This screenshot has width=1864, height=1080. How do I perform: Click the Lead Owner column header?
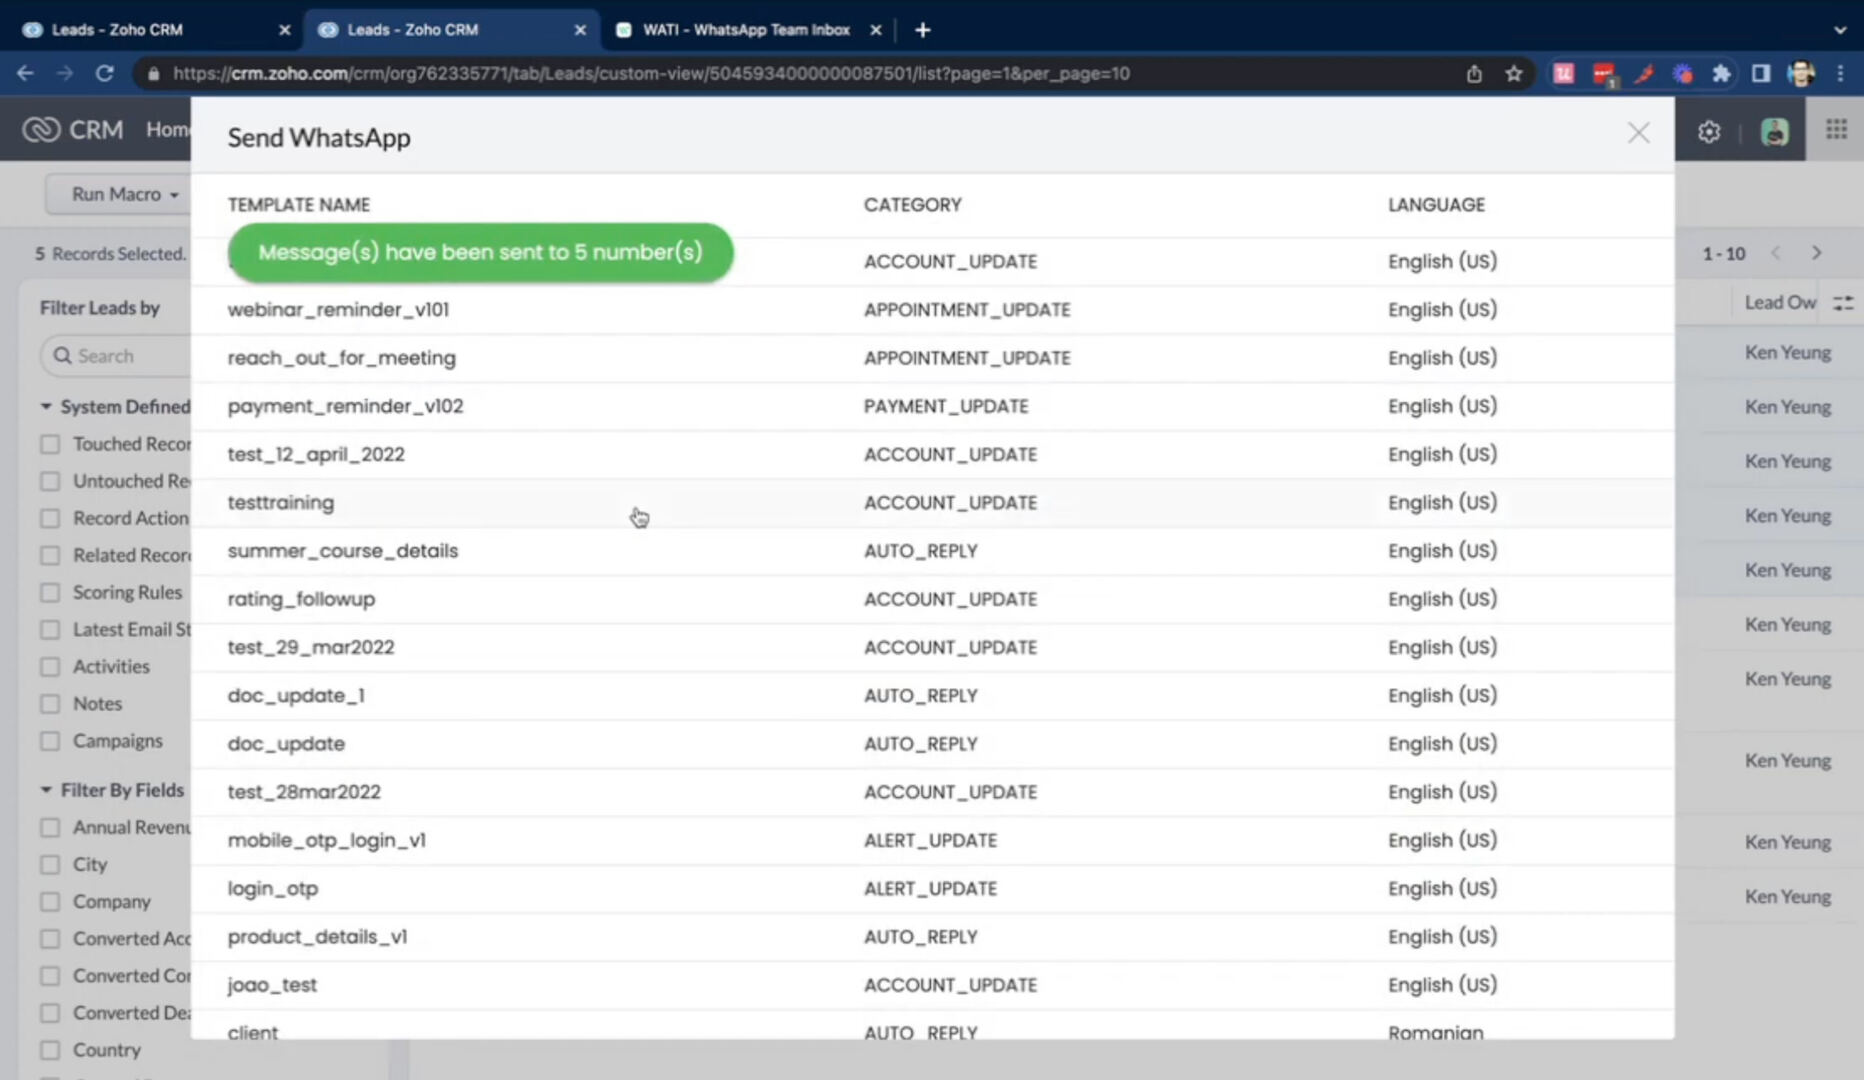[1780, 303]
